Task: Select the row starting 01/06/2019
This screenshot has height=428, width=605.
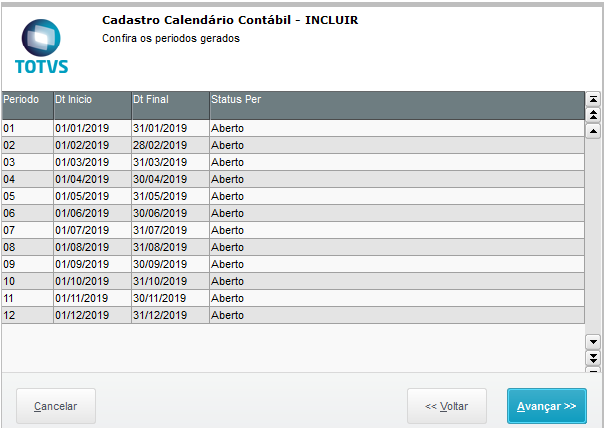Action: [x=293, y=213]
